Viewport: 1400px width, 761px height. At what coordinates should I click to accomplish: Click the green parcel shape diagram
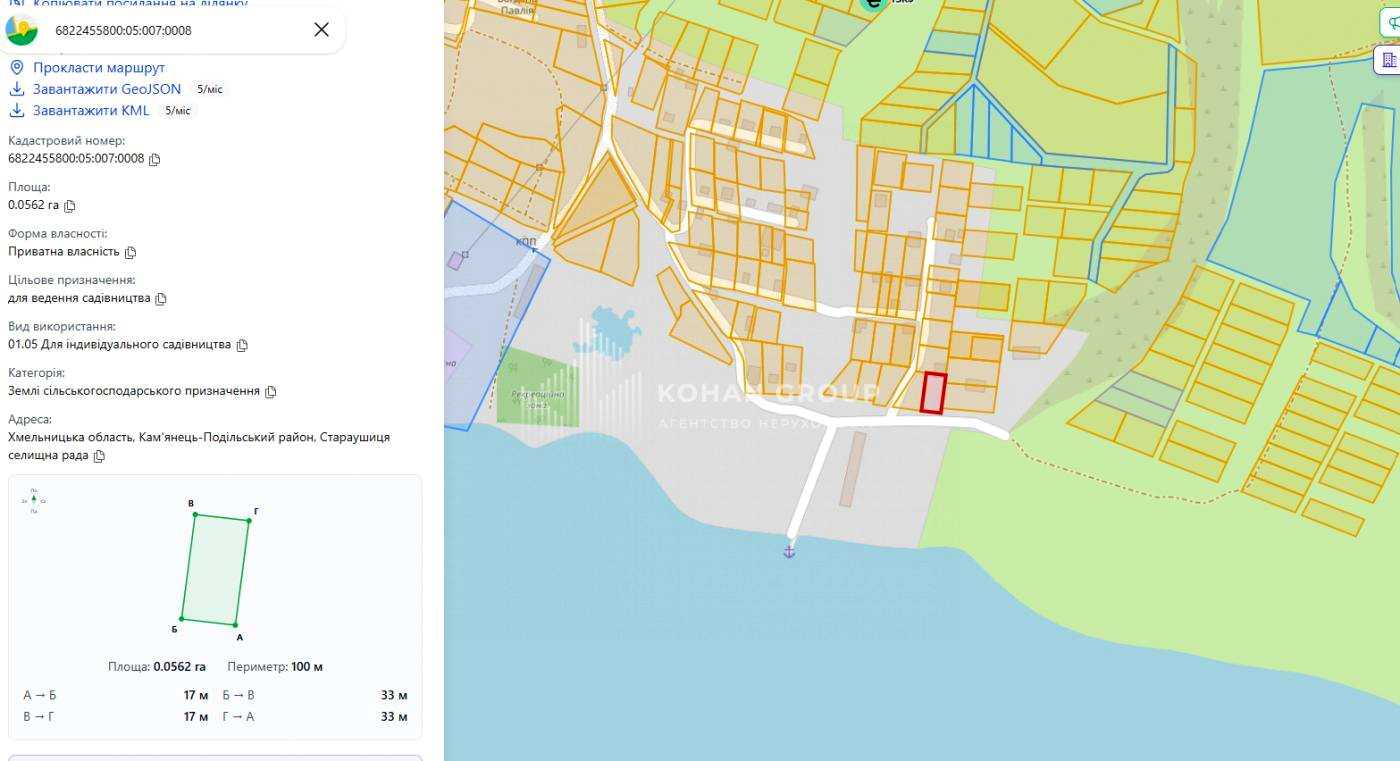pos(215,570)
